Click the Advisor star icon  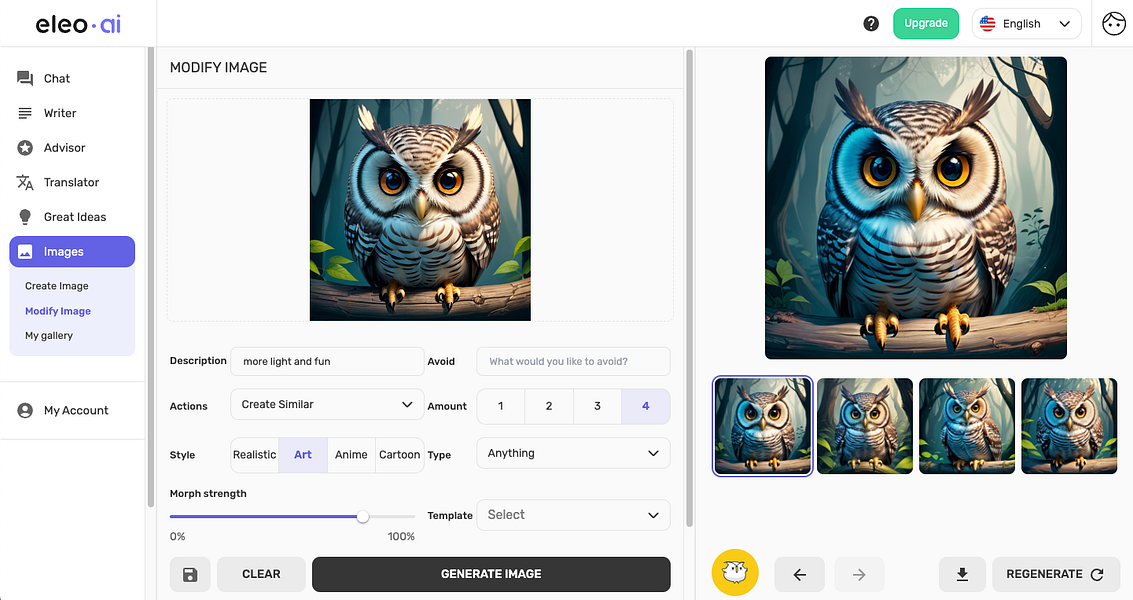pyautogui.click(x=25, y=147)
